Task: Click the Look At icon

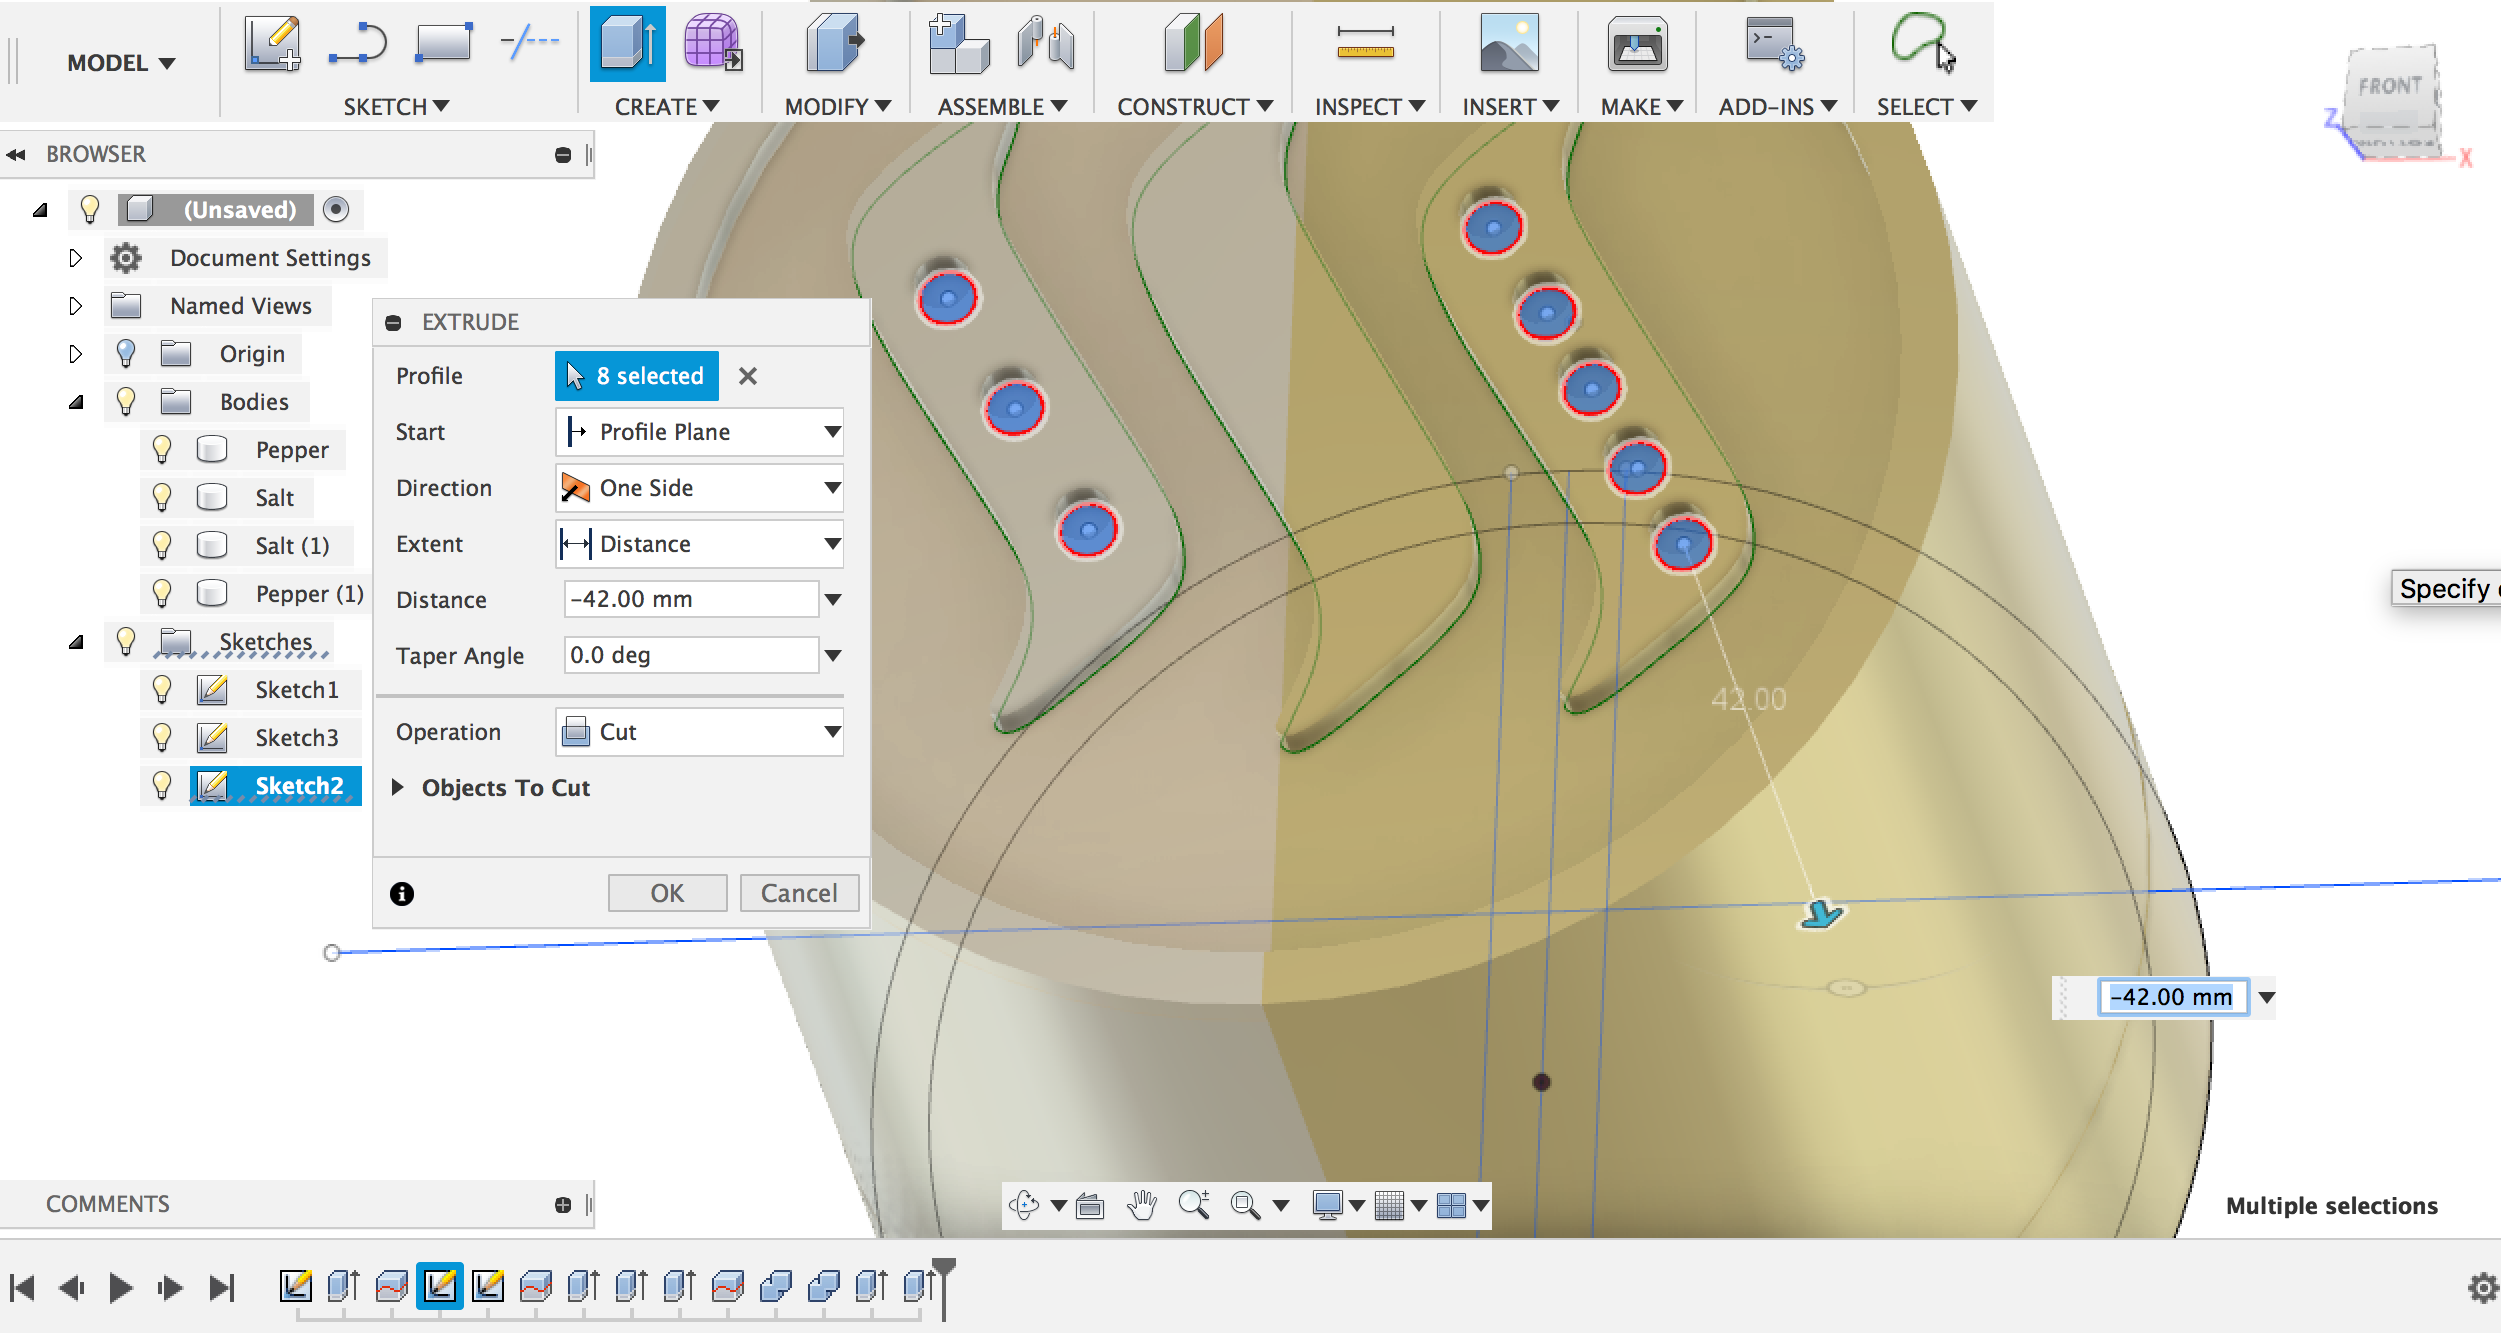Action: point(1090,1206)
